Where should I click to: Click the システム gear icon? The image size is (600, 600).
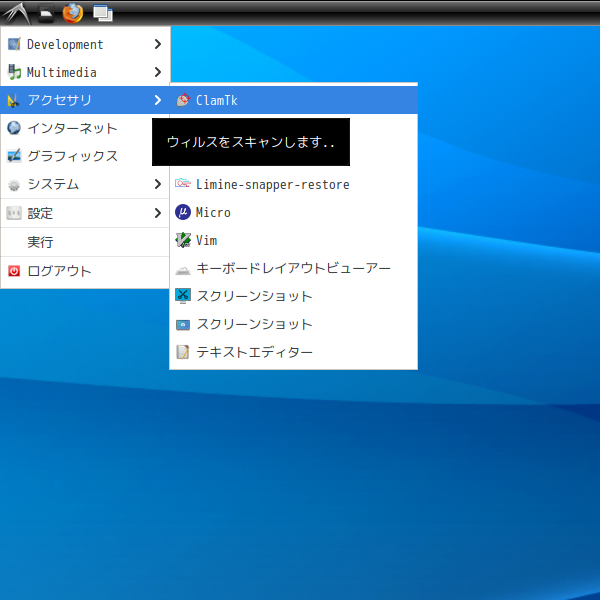14,185
